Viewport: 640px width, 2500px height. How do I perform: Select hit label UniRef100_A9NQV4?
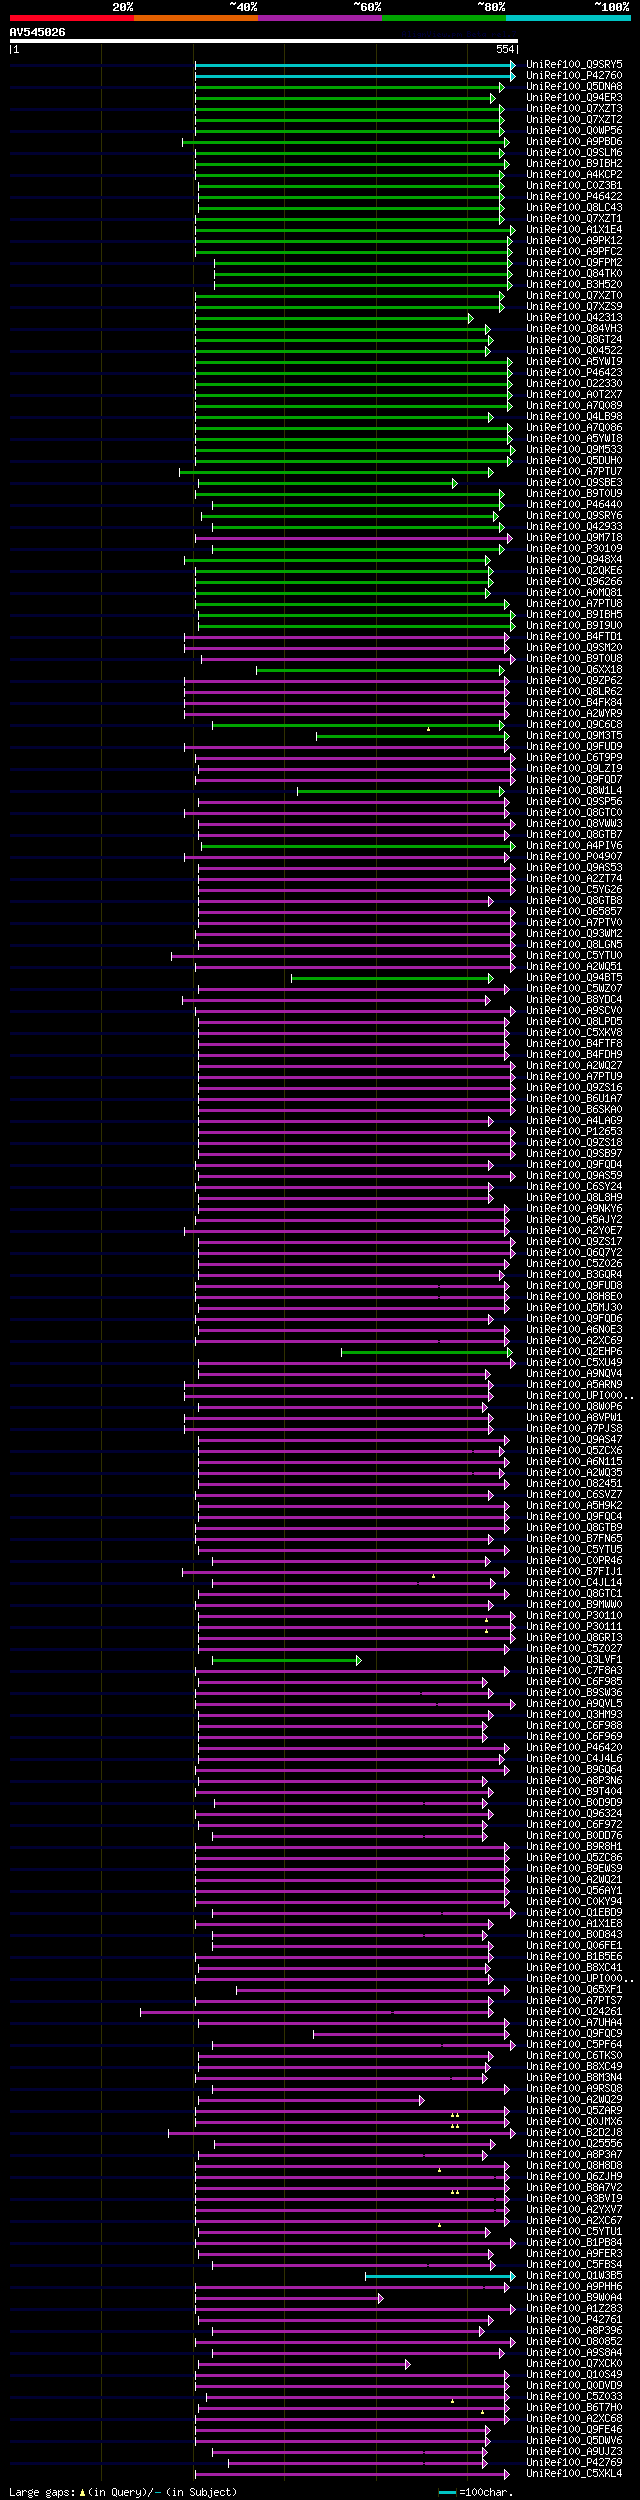pos(574,1373)
